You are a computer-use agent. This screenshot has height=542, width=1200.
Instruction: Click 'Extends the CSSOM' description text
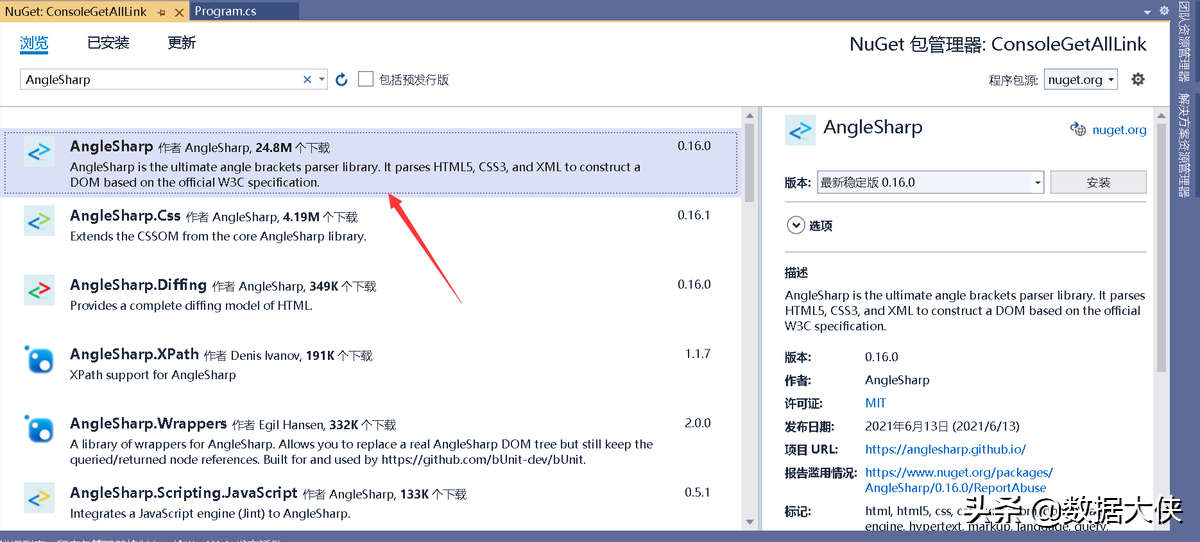click(218, 237)
